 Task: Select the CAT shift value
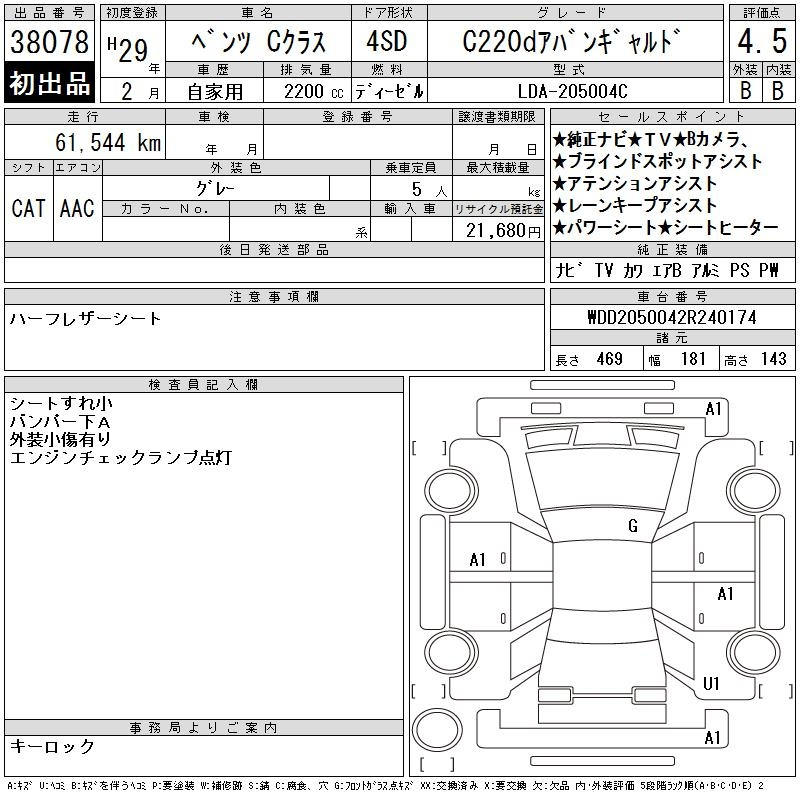pyautogui.click(x=28, y=209)
